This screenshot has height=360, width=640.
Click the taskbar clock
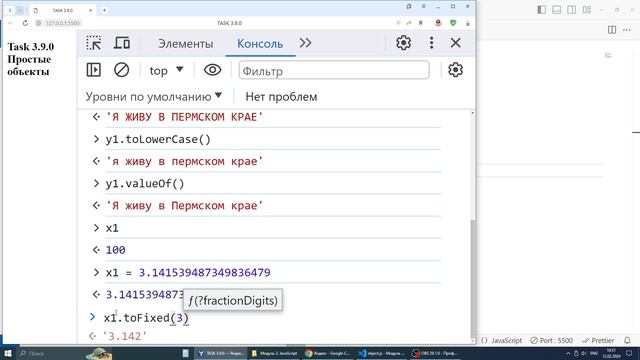[x=611, y=353]
